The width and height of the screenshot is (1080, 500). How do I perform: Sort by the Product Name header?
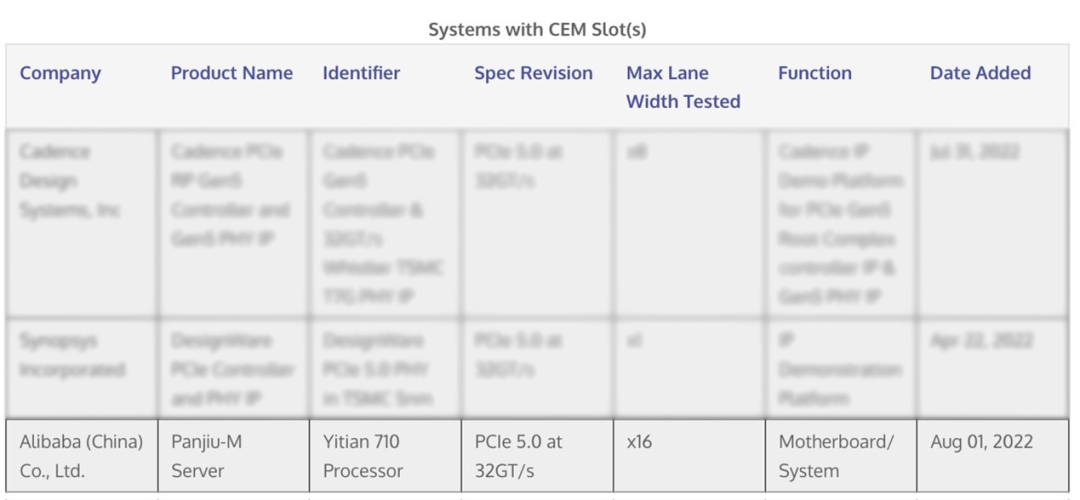coord(231,73)
